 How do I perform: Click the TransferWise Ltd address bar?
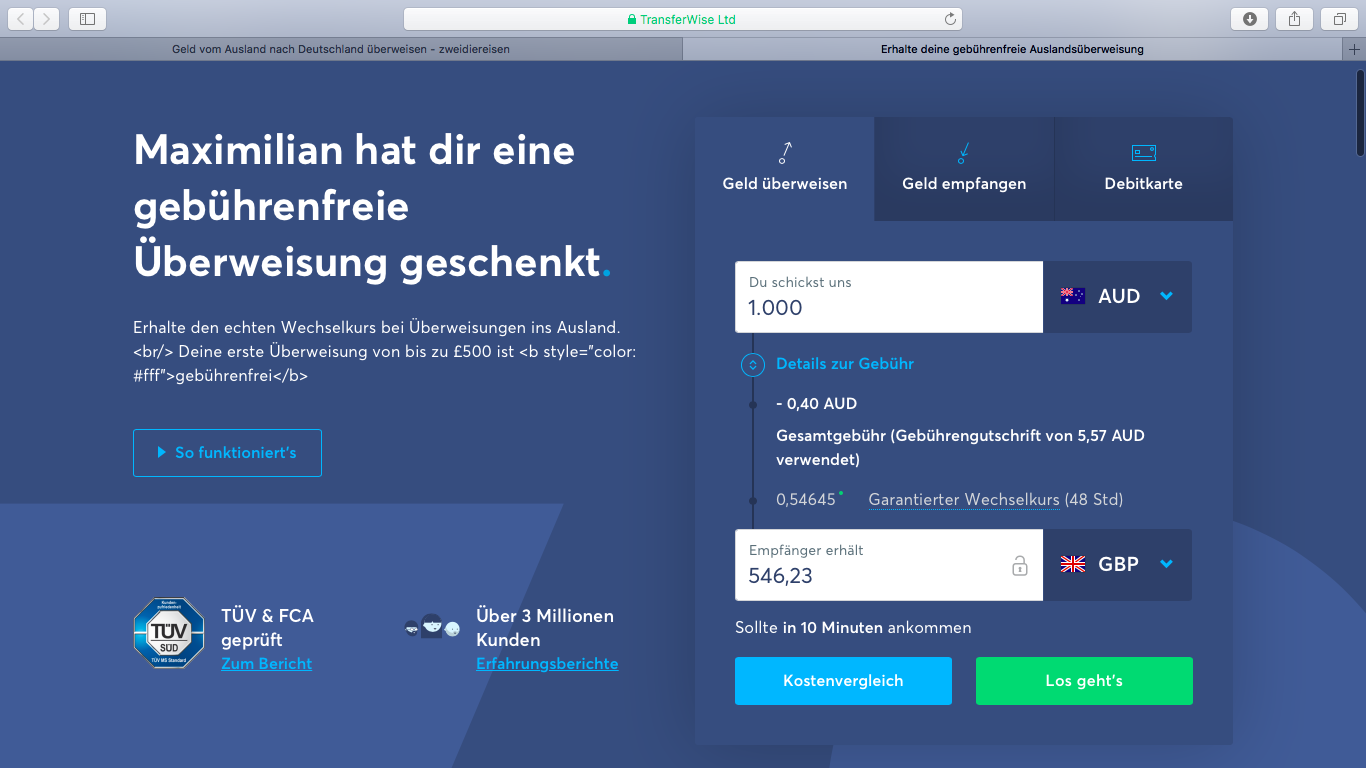[x=682, y=19]
